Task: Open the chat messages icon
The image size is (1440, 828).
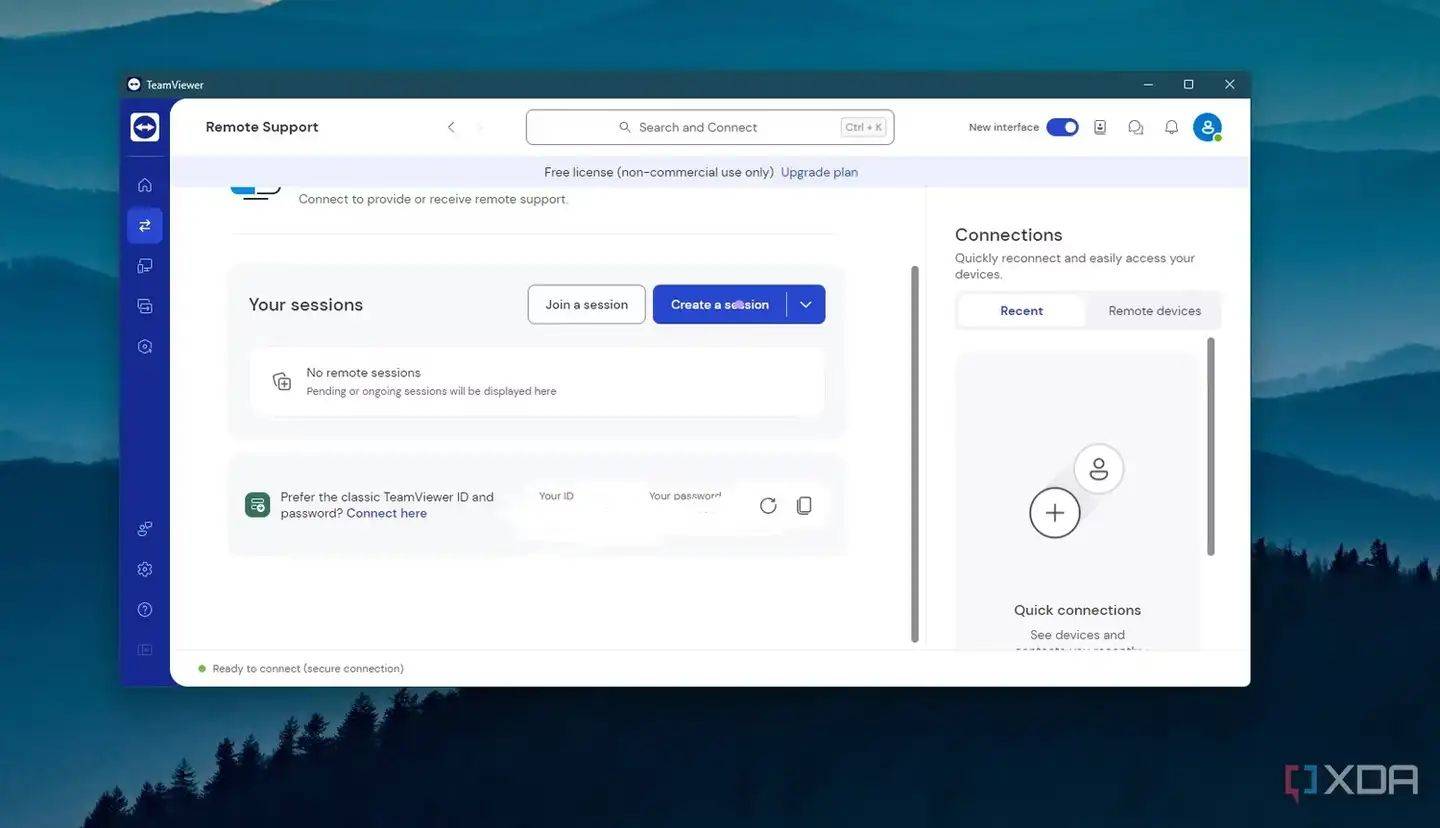Action: tap(1135, 127)
